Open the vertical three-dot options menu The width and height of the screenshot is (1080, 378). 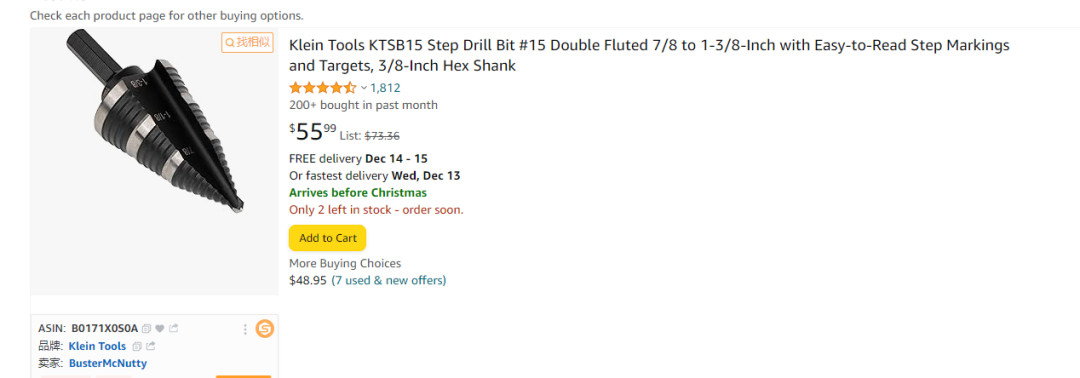click(x=245, y=330)
